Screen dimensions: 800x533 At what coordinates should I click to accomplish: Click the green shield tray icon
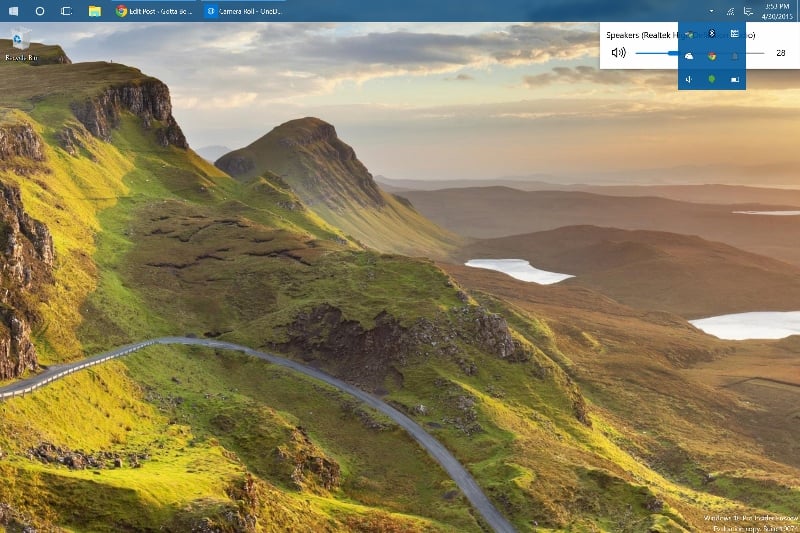(711, 79)
